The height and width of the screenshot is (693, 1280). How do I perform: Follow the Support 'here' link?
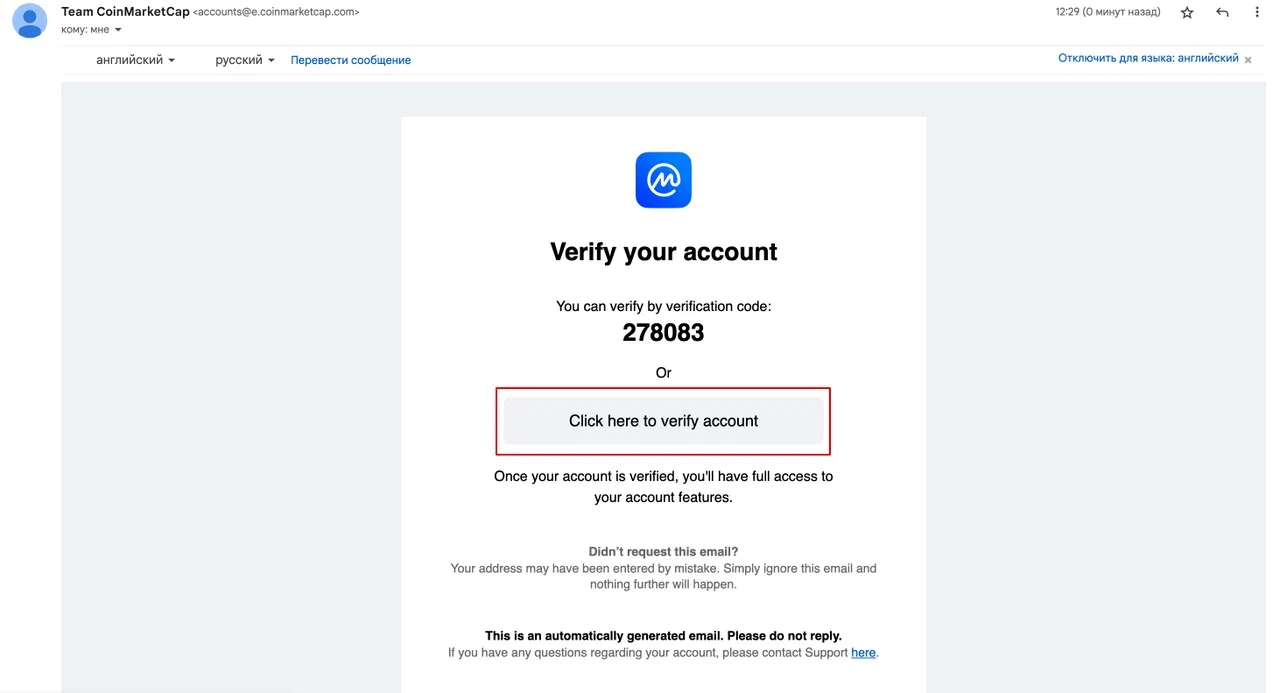click(x=863, y=653)
